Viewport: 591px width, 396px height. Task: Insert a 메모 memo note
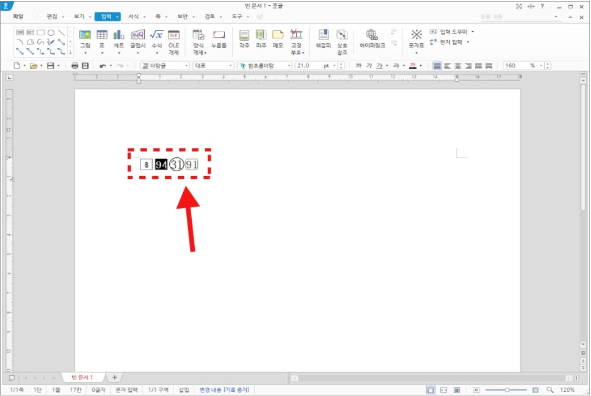coord(278,39)
